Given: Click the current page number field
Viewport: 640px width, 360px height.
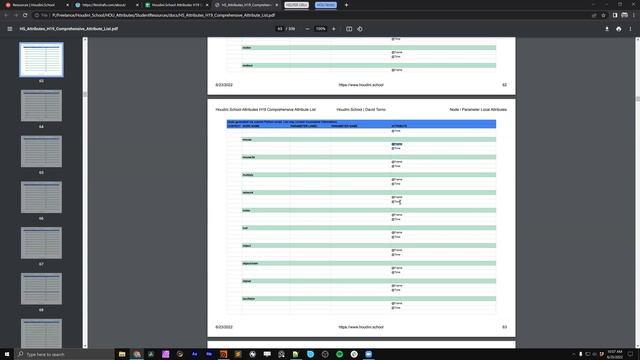Looking at the screenshot, I should coord(280,29).
